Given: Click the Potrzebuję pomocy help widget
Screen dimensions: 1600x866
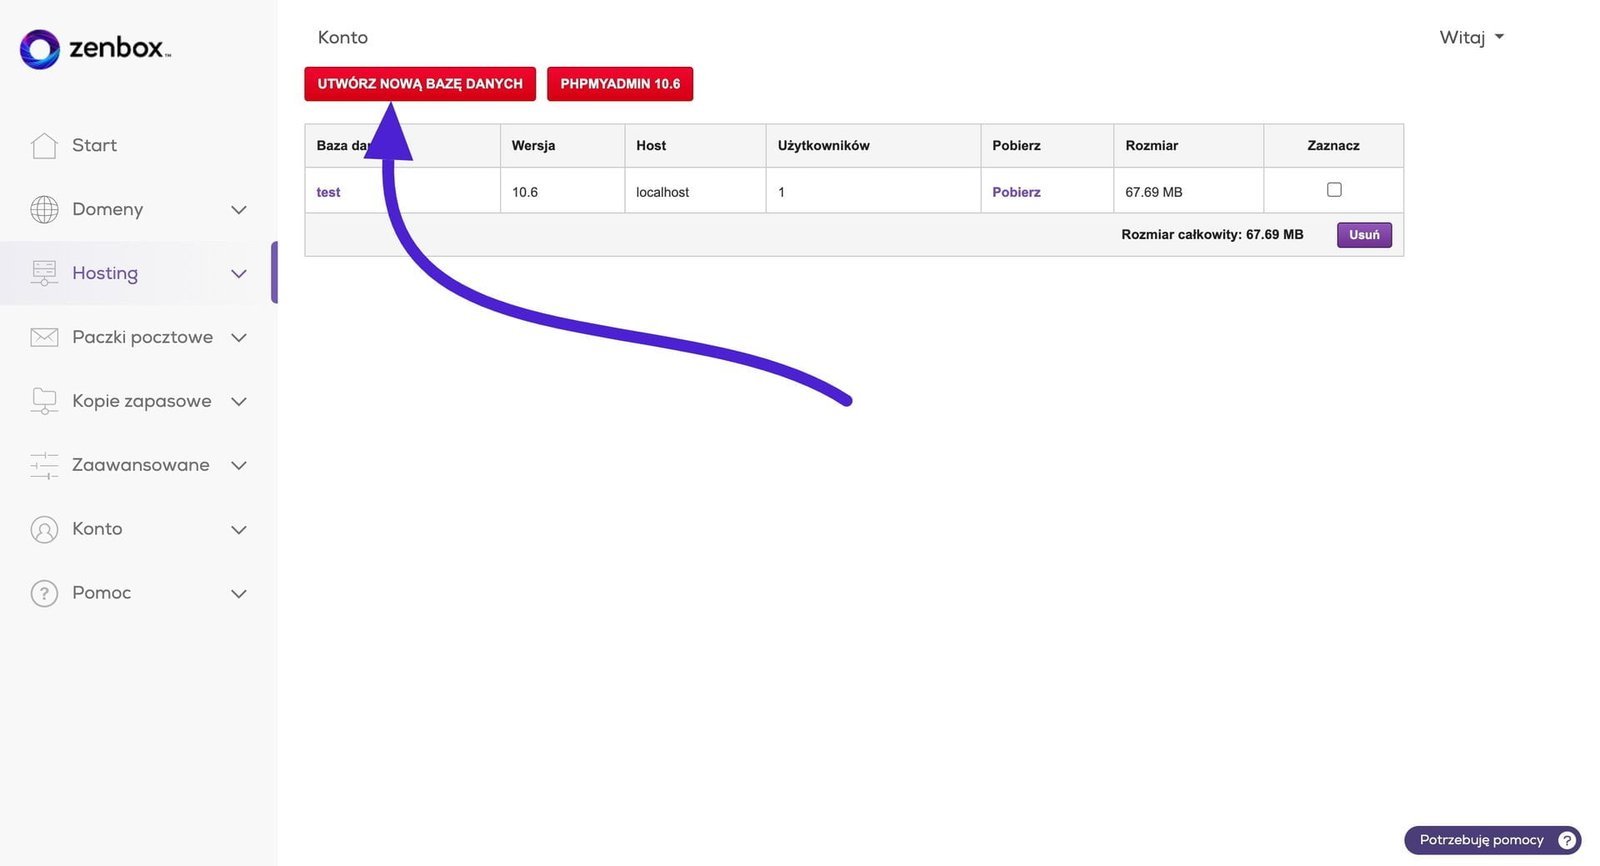Looking at the screenshot, I should pos(1492,840).
